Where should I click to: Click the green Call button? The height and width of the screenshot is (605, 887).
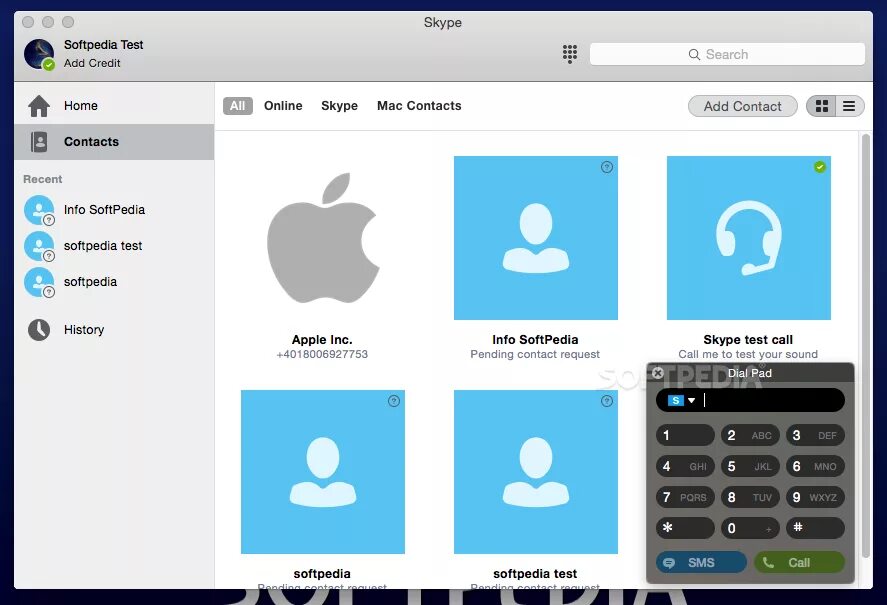click(799, 563)
